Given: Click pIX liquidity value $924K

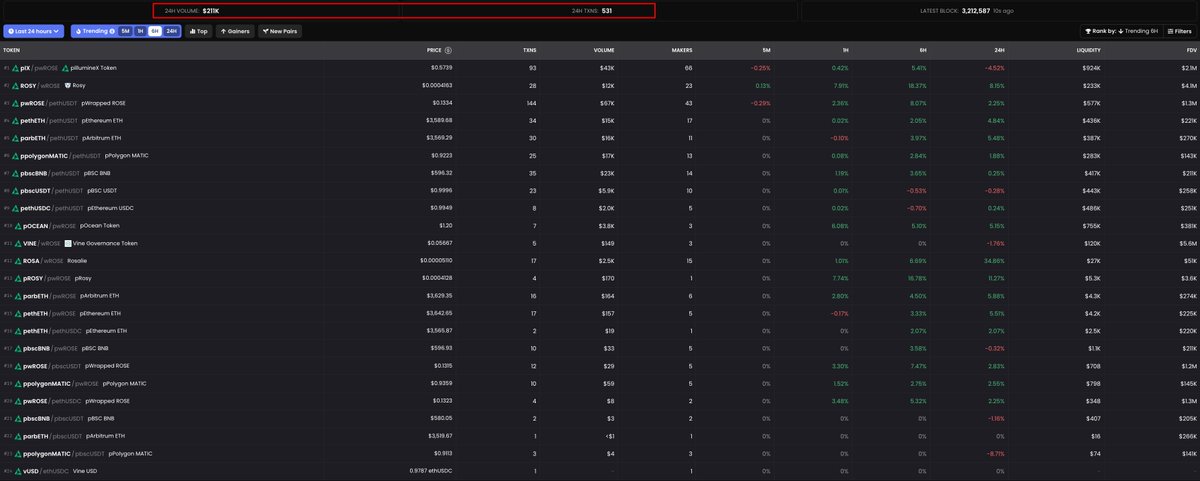Looking at the screenshot, I should click(1091, 68).
